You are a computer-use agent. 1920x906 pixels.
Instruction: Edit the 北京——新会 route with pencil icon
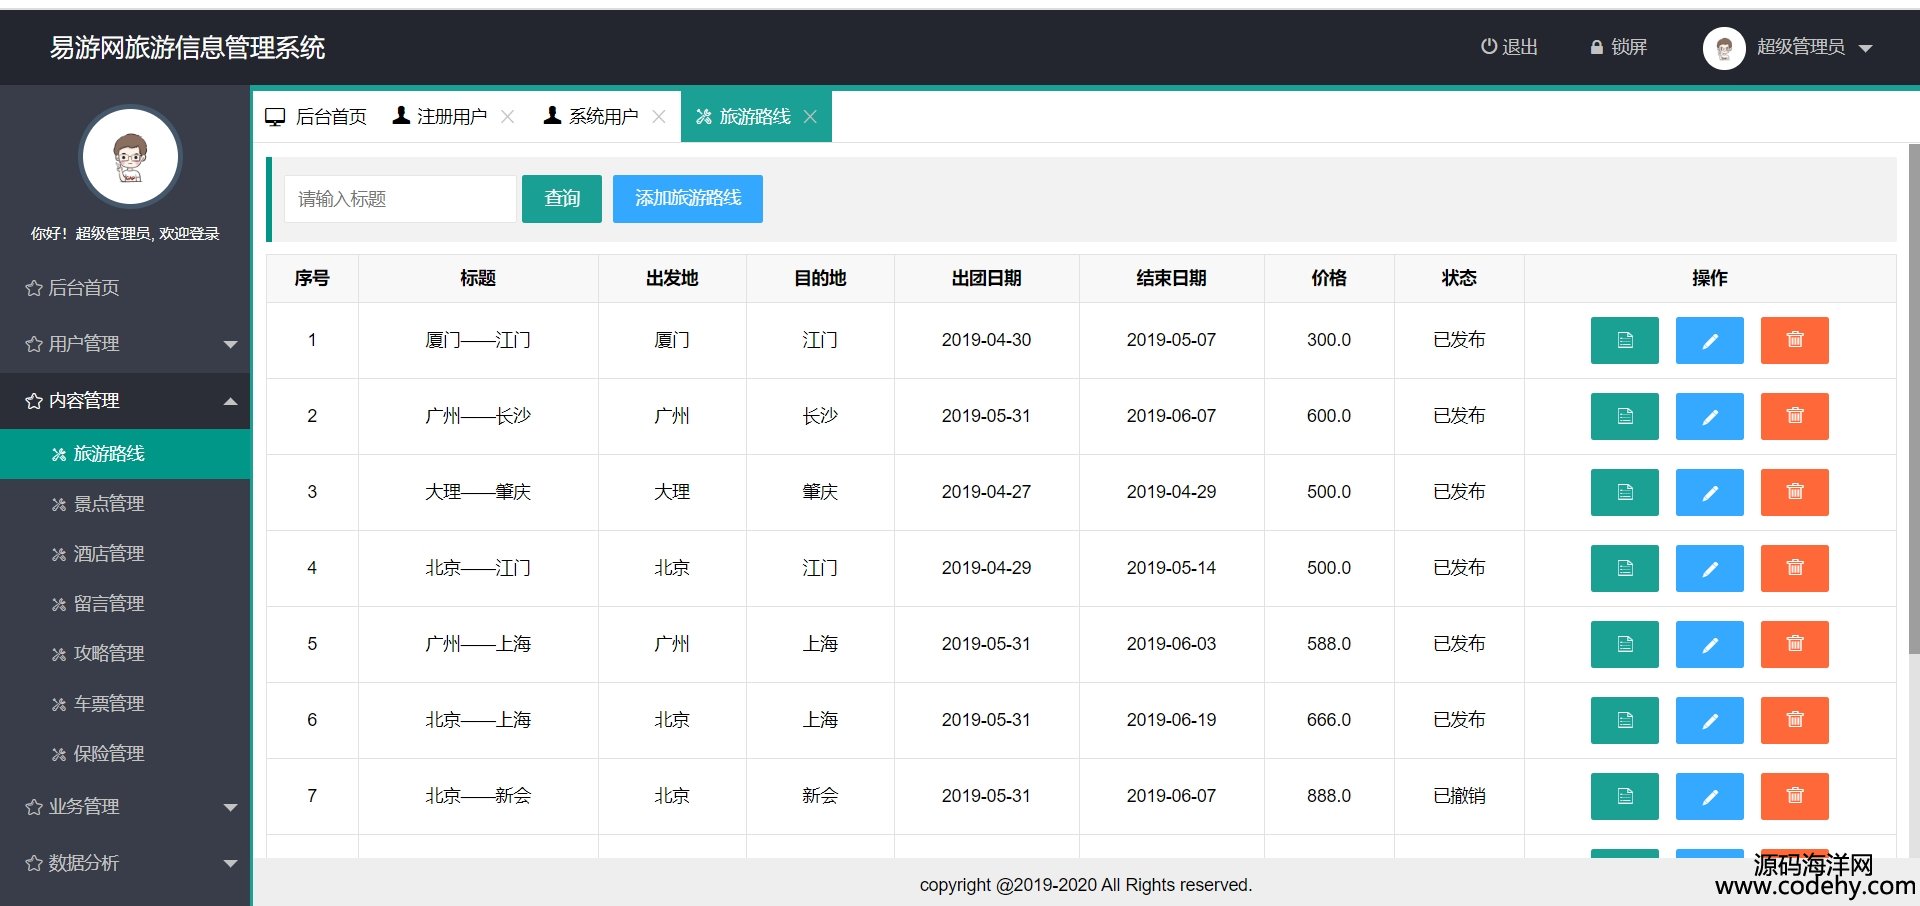point(1709,796)
